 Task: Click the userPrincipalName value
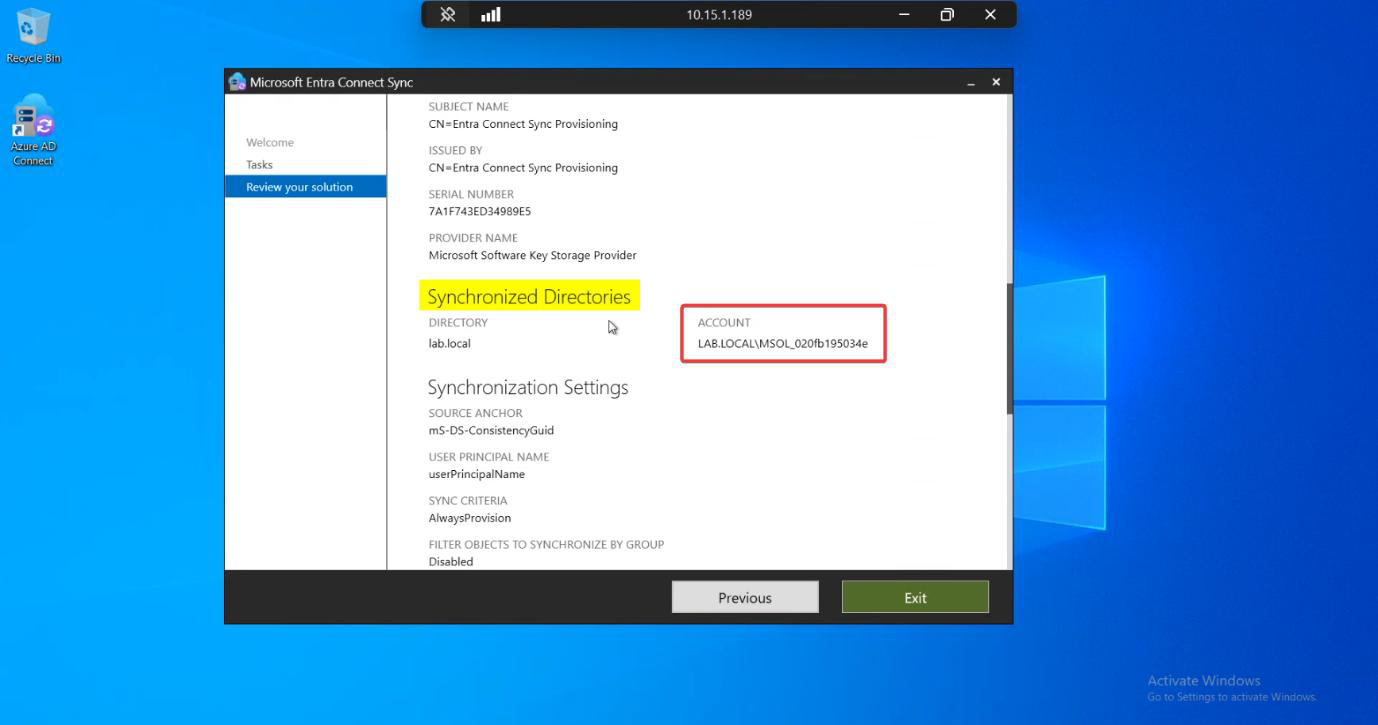476,474
